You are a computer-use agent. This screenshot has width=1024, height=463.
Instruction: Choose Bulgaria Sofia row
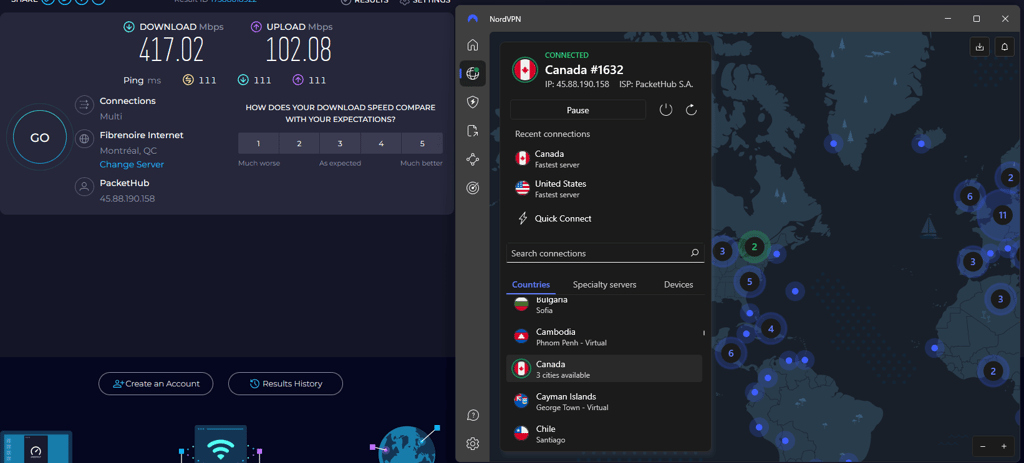pyautogui.click(x=604, y=305)
